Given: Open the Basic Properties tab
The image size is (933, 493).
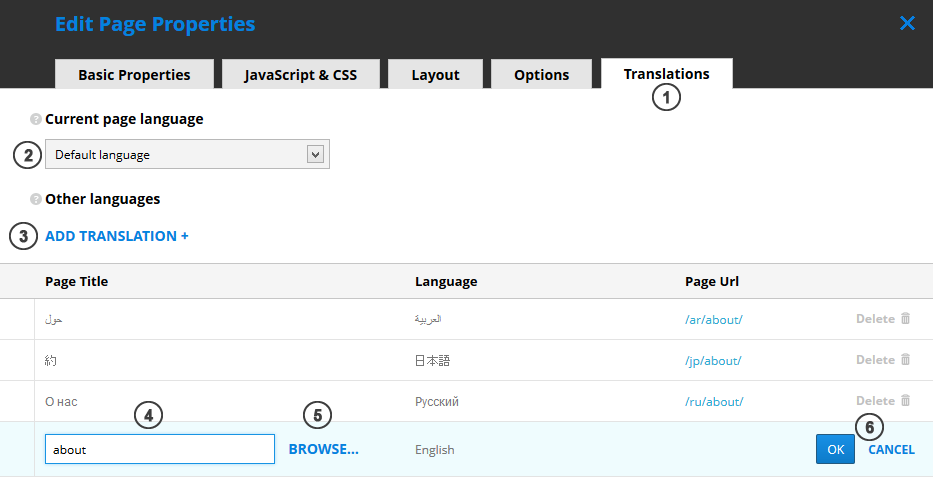Looking at the screenshot, I should click(x=134, y=74).
